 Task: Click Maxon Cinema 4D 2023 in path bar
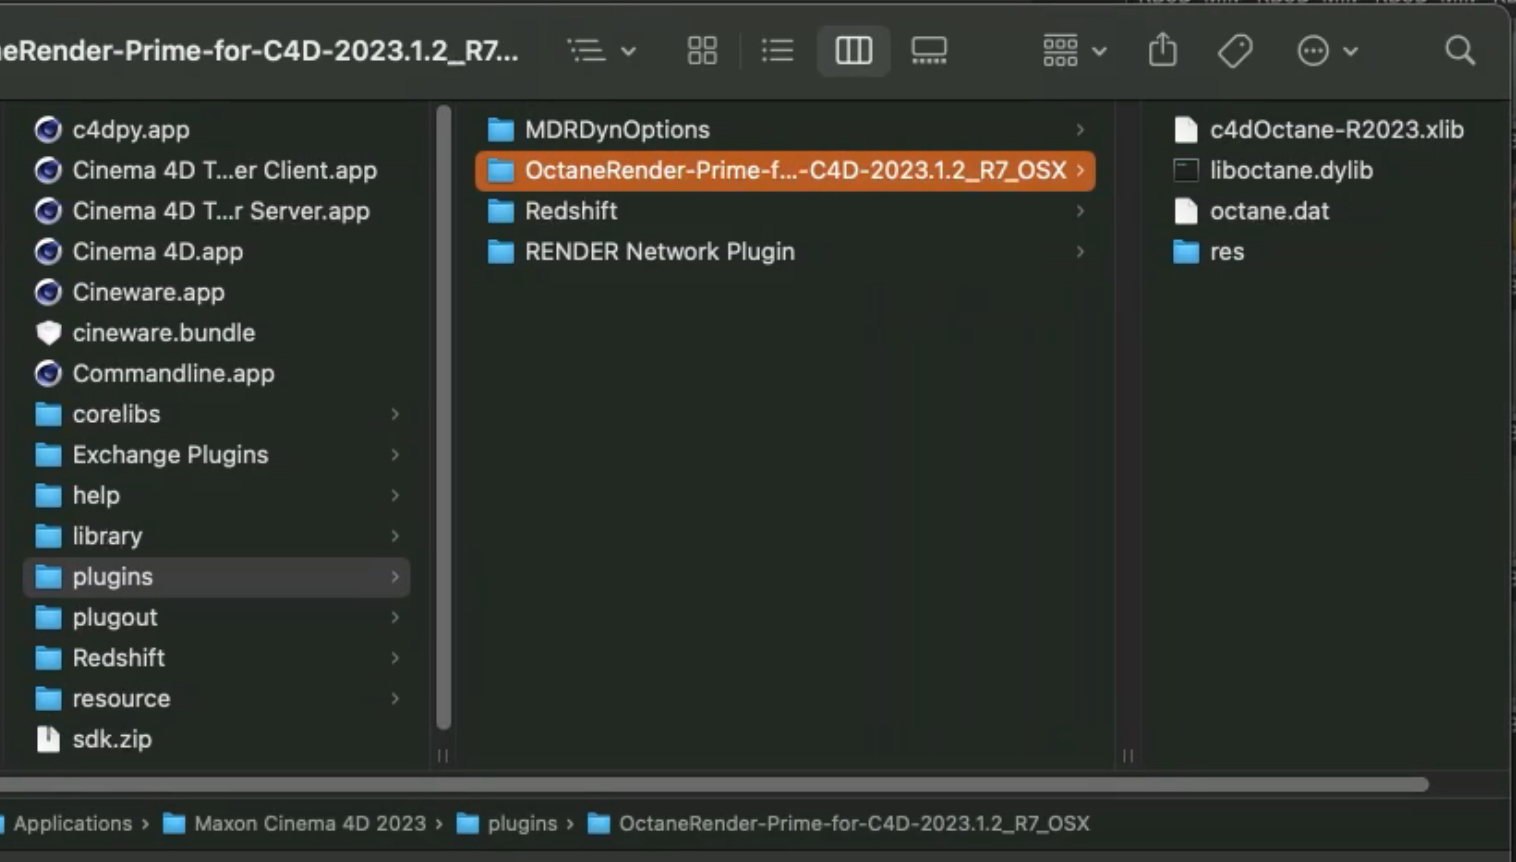pos(294,823)
